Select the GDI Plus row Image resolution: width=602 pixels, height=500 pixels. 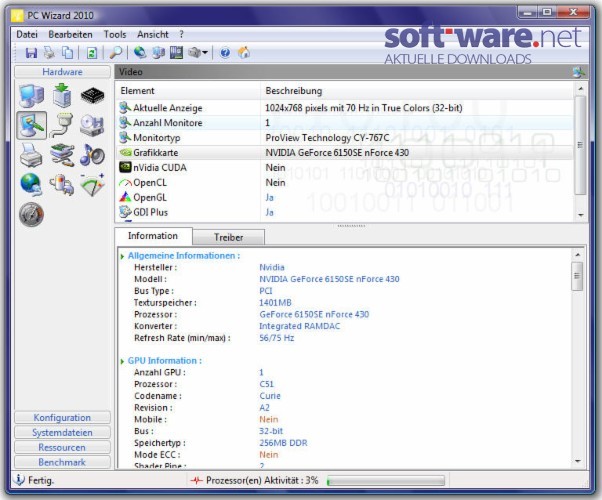pyautogui.click(x=344, y=212)
